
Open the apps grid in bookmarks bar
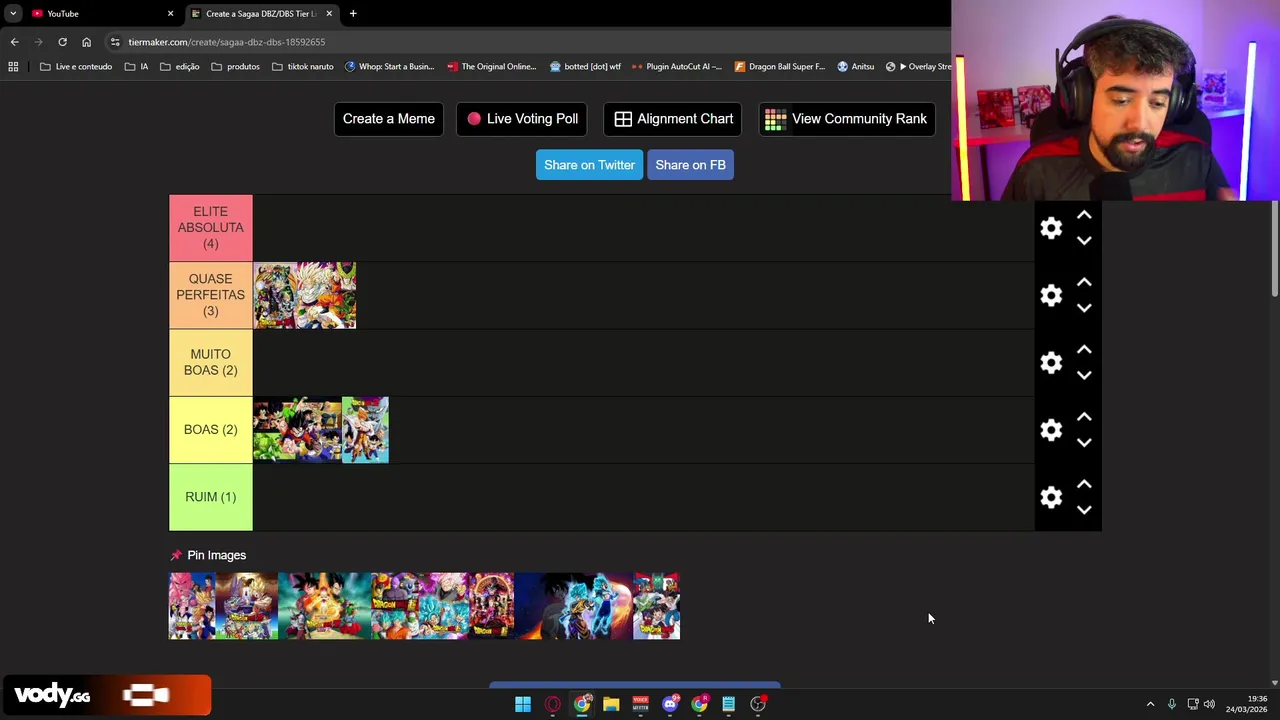13,67
